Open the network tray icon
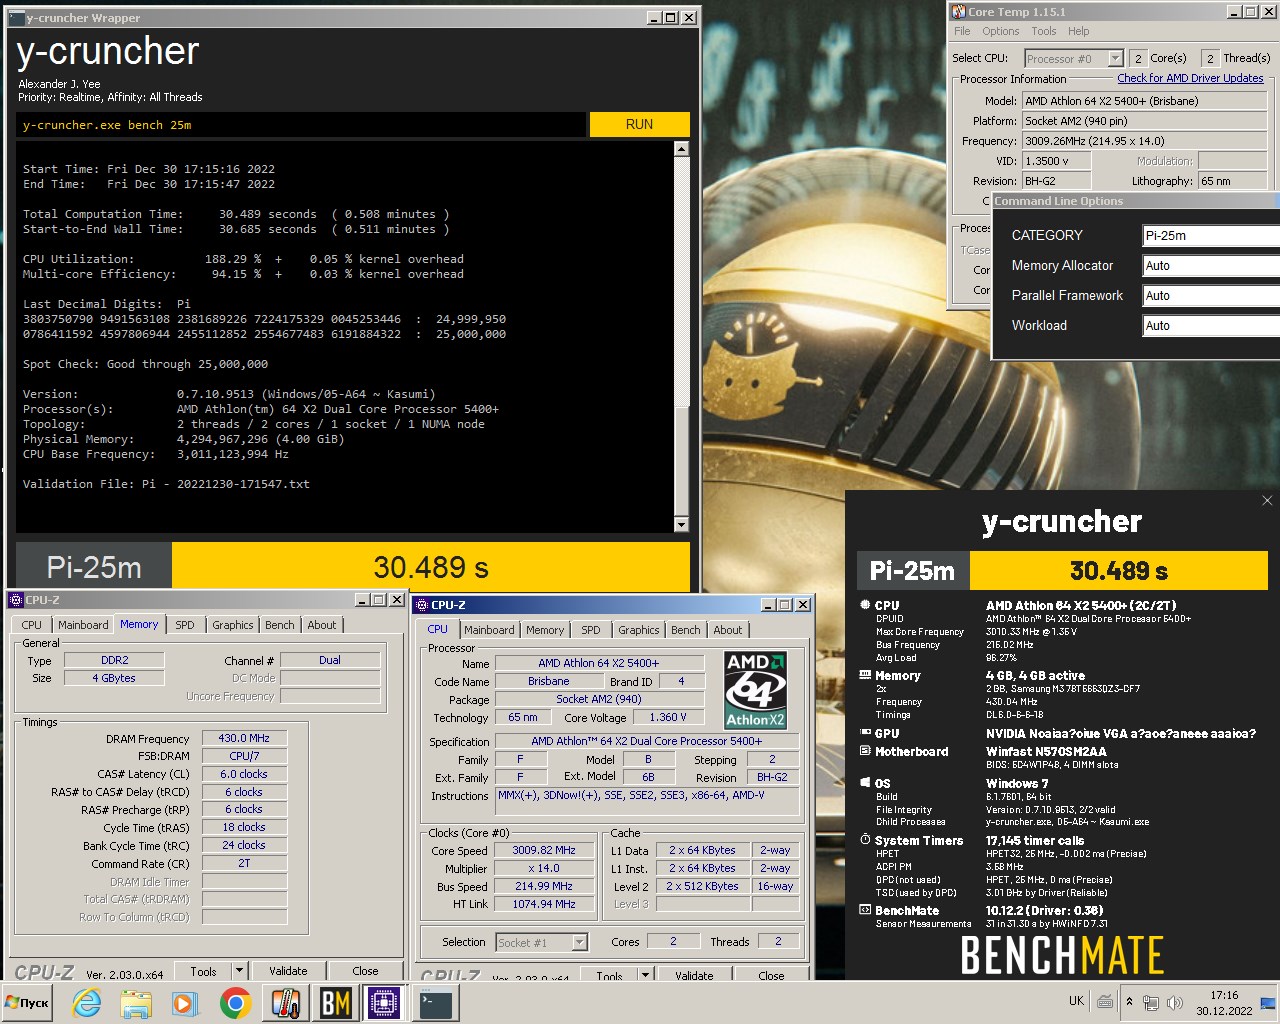1280x1024 pixels. click(x=1151, y=1002)
